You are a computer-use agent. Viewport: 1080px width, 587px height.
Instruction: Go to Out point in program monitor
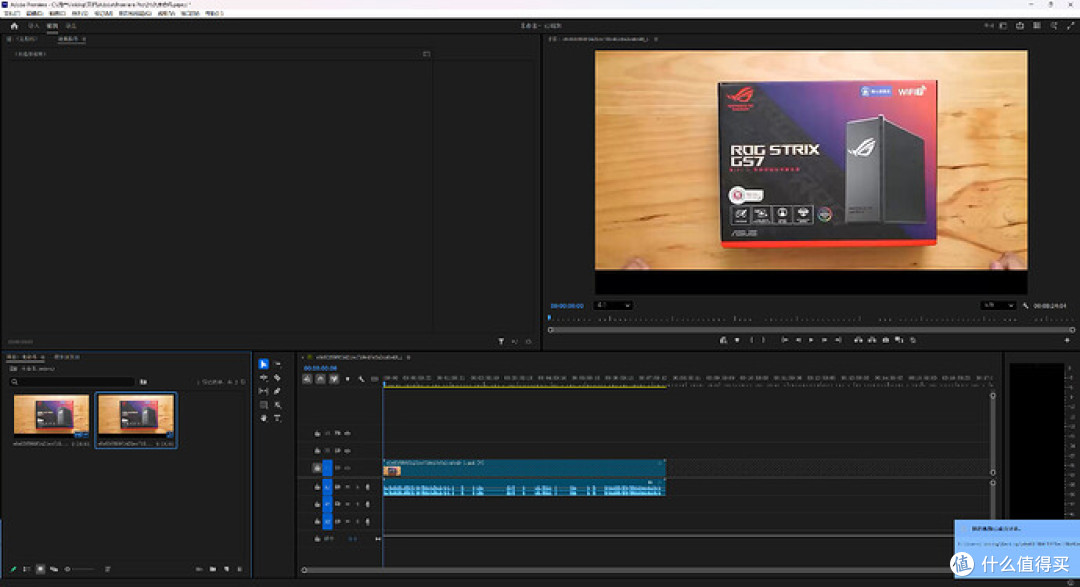coord(838,340)
